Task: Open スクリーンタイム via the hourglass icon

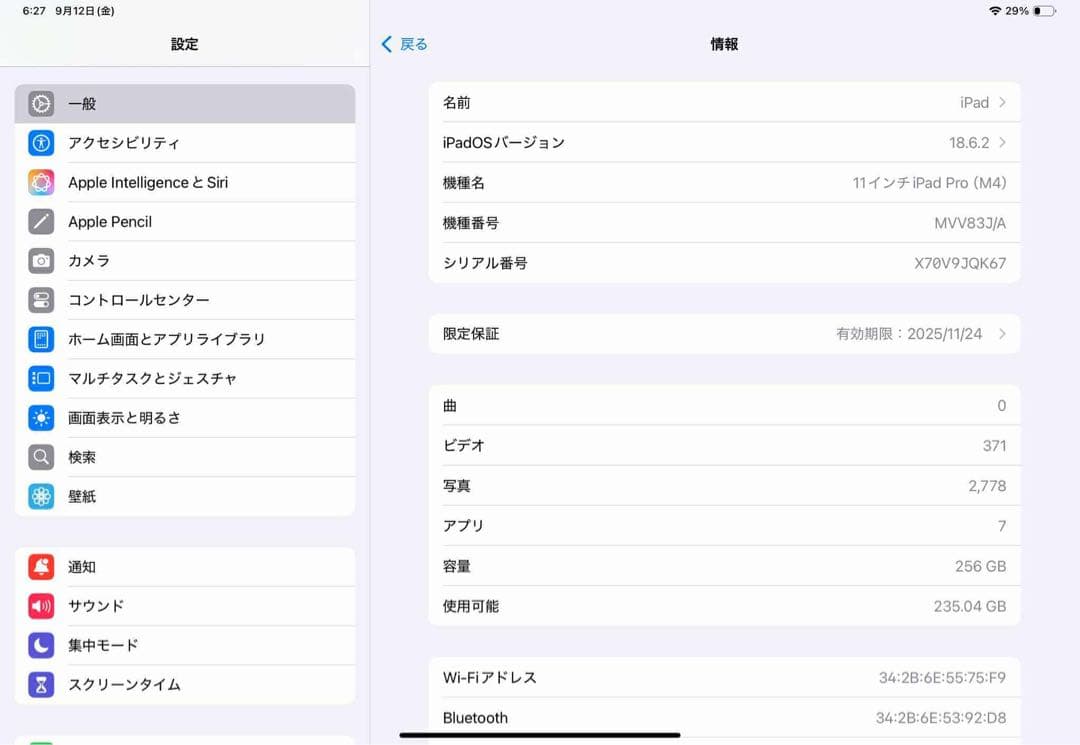Action: click(40, 685)
